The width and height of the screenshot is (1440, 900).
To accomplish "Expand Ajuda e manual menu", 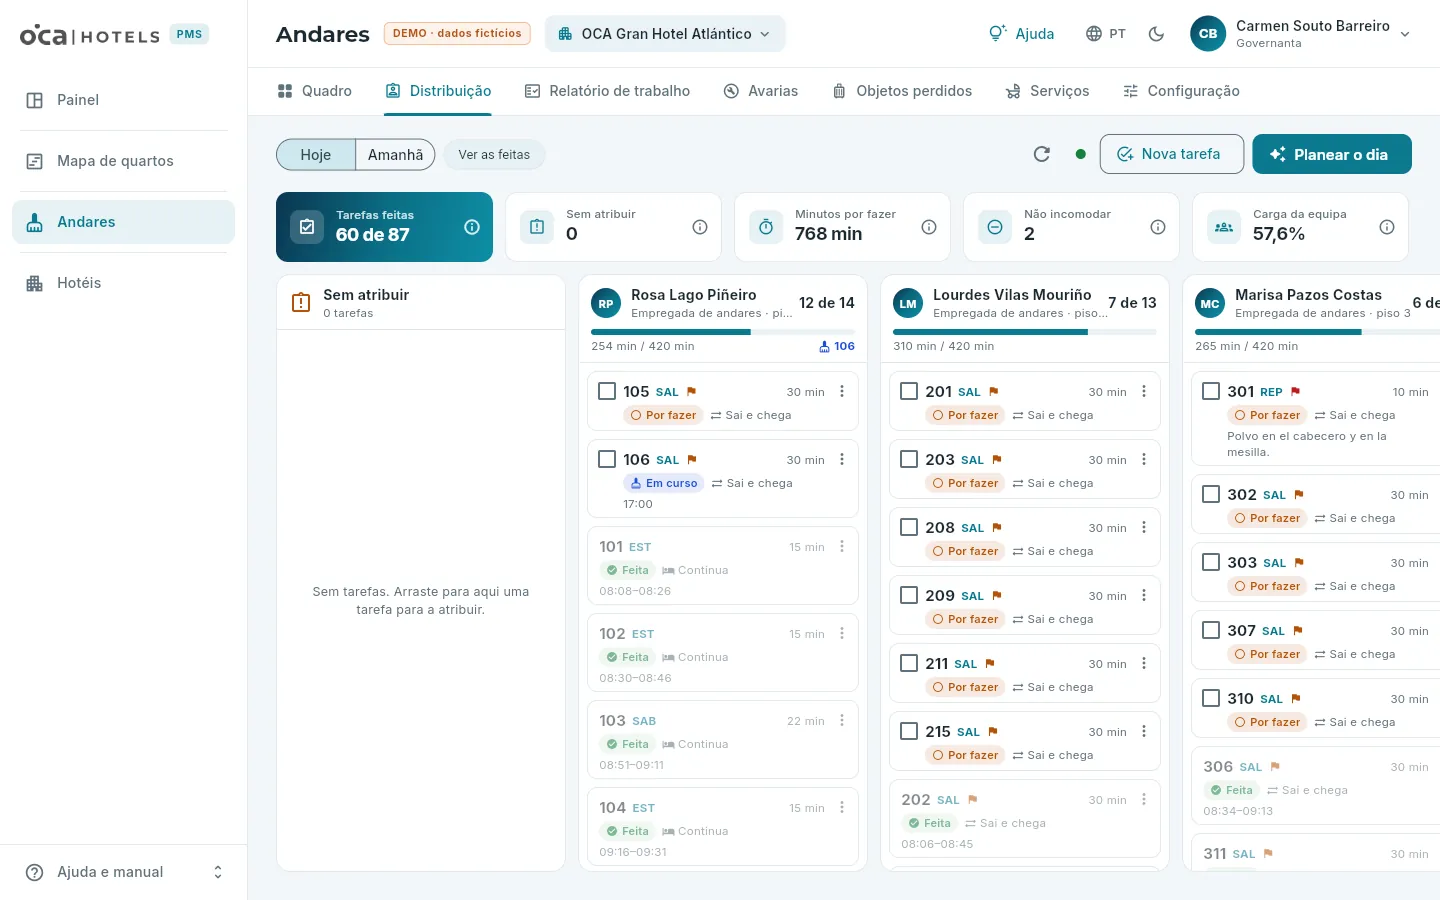I will coord(124,872).
